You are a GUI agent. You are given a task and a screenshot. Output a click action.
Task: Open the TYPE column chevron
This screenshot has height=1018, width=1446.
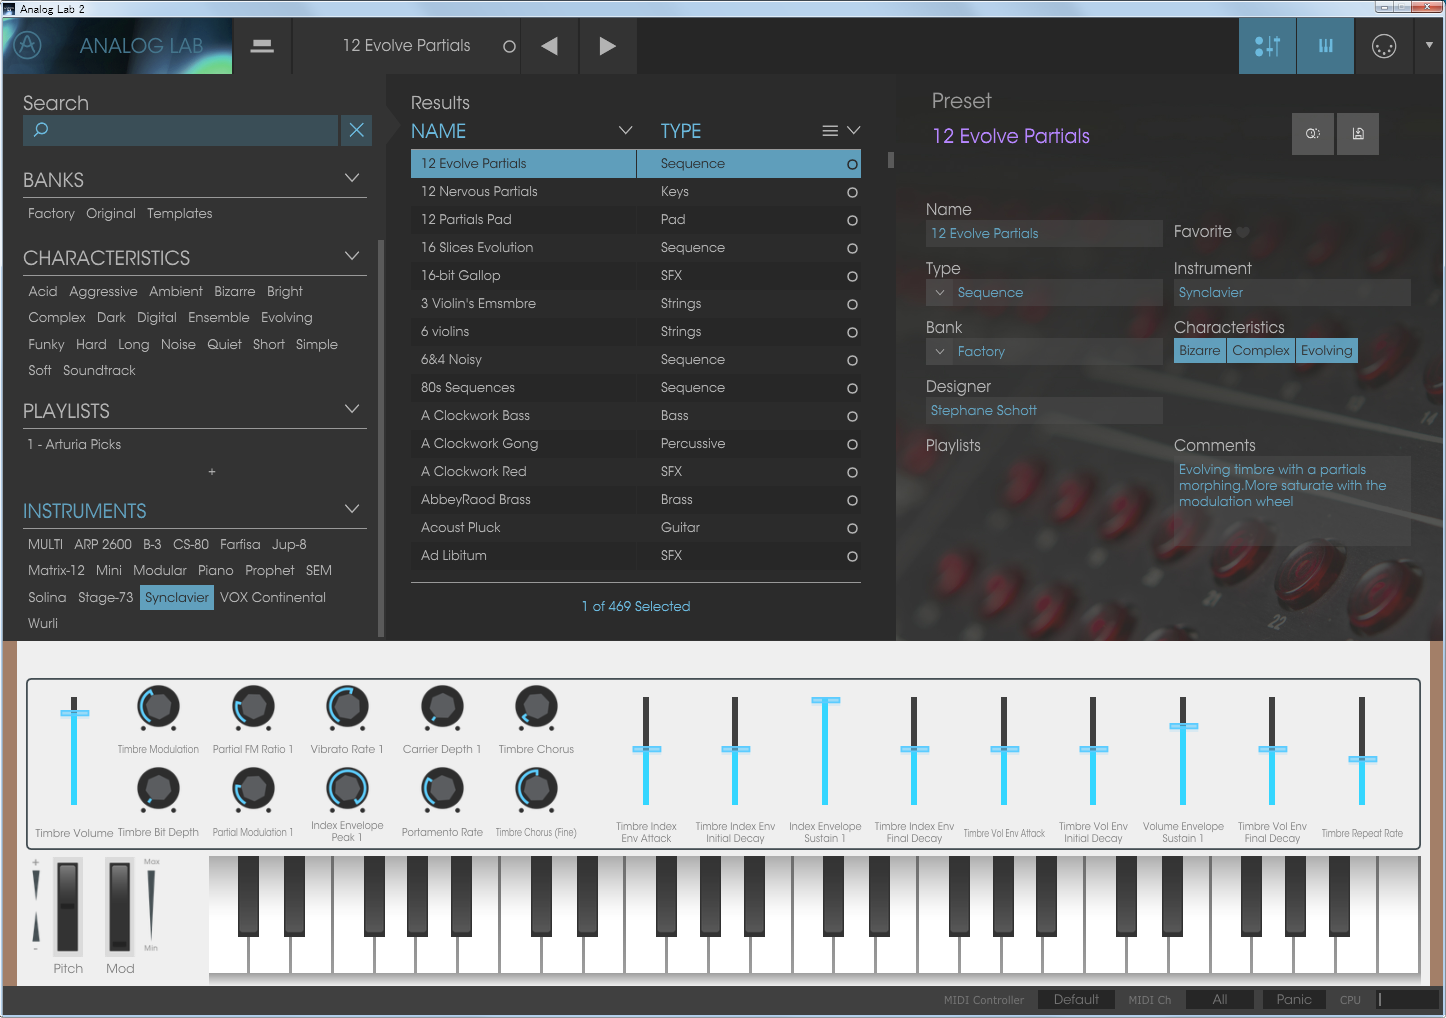pos(854,131)
